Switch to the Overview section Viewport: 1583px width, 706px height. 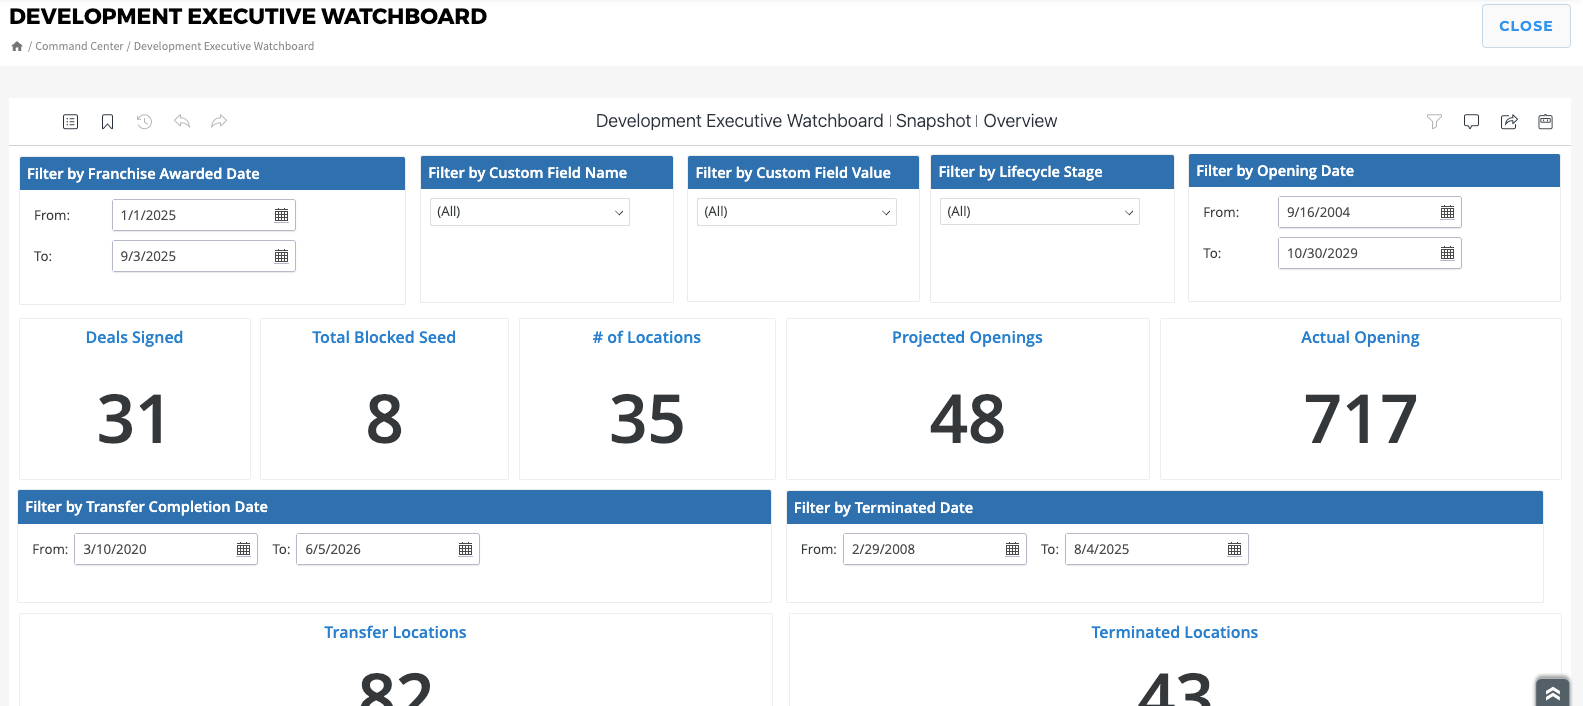1020,121
